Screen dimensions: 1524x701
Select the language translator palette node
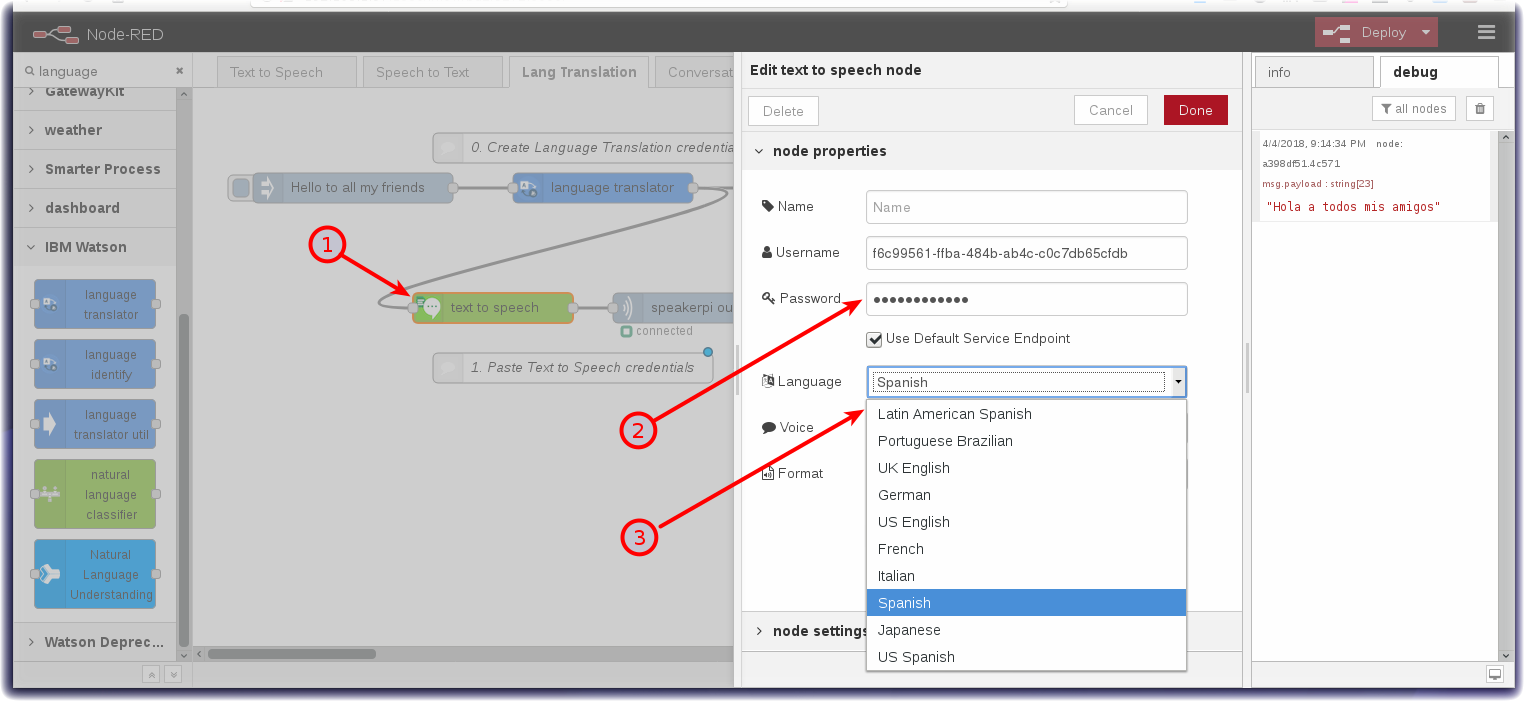point(95,304)
